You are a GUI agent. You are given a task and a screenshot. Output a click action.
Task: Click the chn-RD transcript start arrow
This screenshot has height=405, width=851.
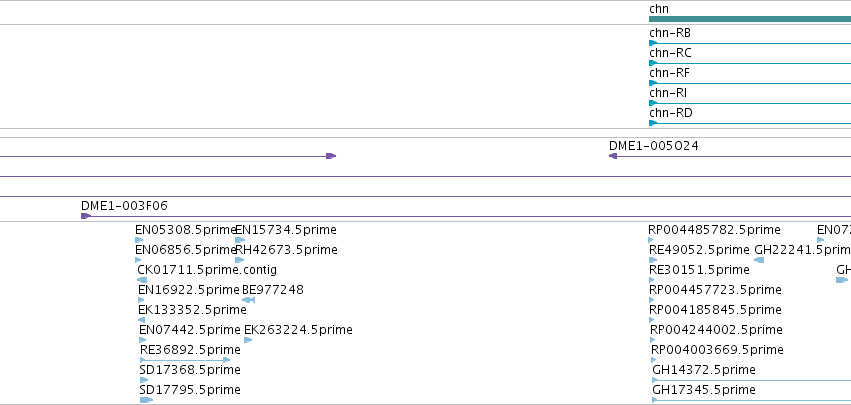pyautogui.click(x=653, y=123)
